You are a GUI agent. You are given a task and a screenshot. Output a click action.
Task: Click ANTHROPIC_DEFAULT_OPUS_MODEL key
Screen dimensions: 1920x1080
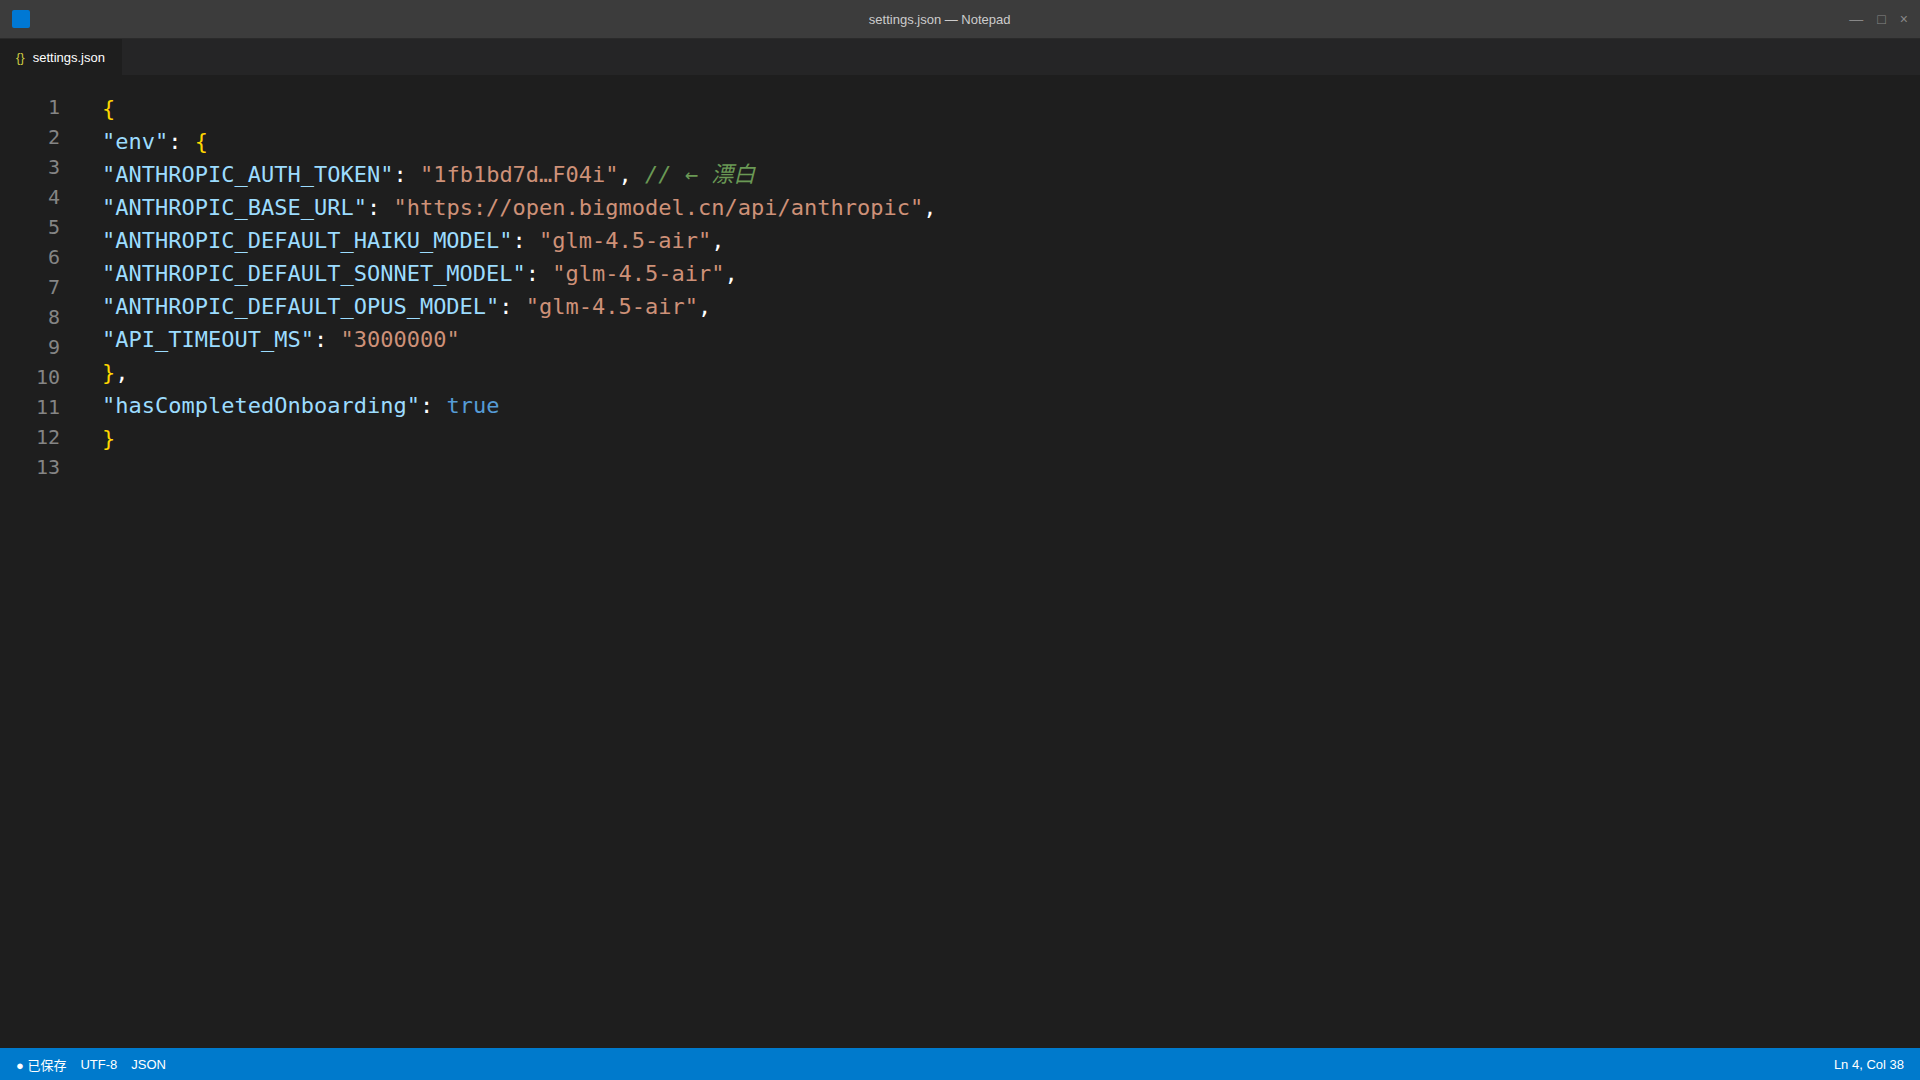(301, 307)
